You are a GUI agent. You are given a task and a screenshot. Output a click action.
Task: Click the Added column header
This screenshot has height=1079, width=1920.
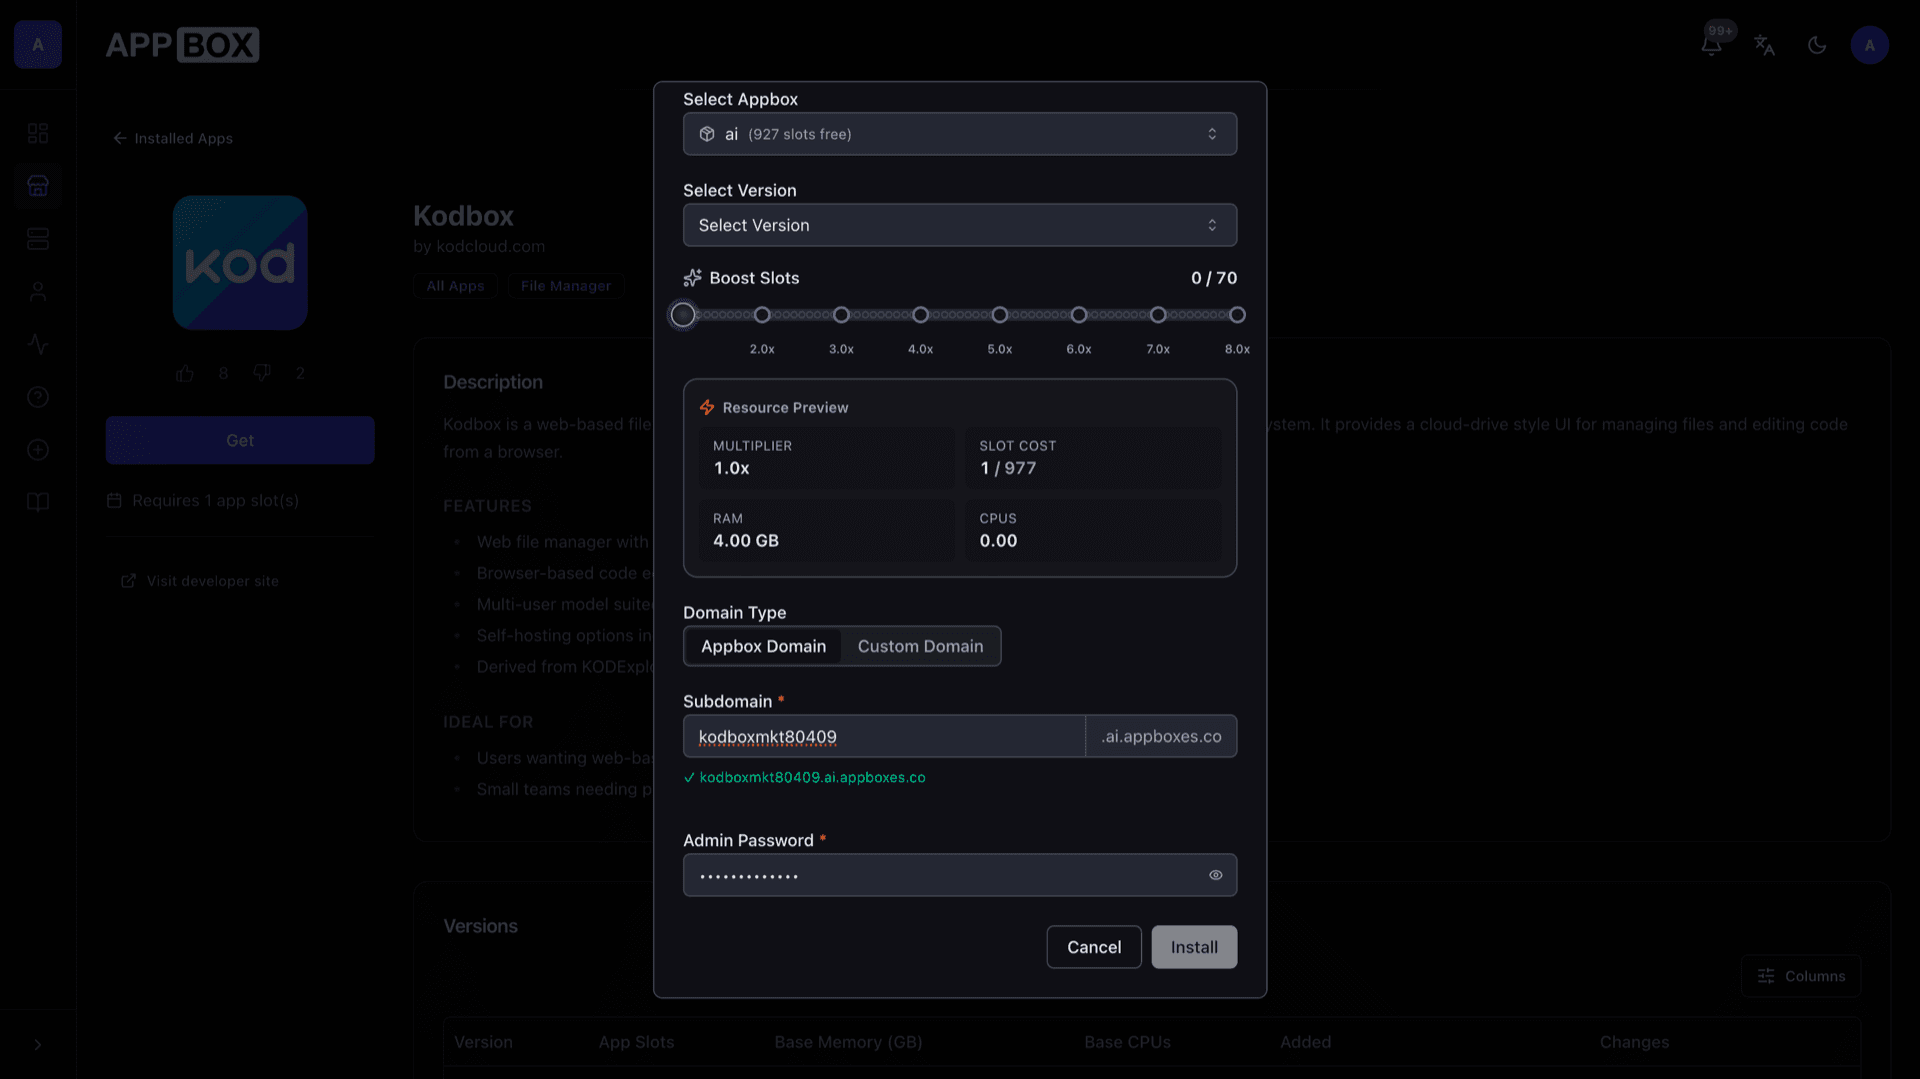coord(1305,1042)
